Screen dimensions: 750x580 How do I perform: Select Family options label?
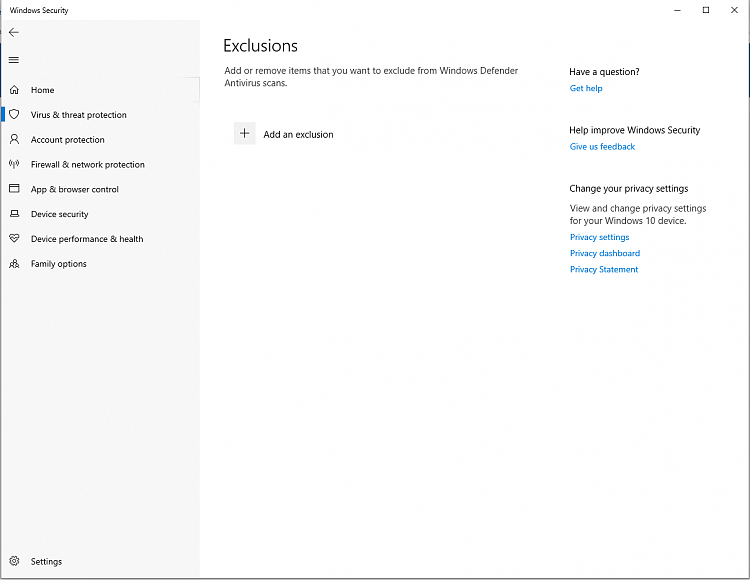click(x=59, y=264)
